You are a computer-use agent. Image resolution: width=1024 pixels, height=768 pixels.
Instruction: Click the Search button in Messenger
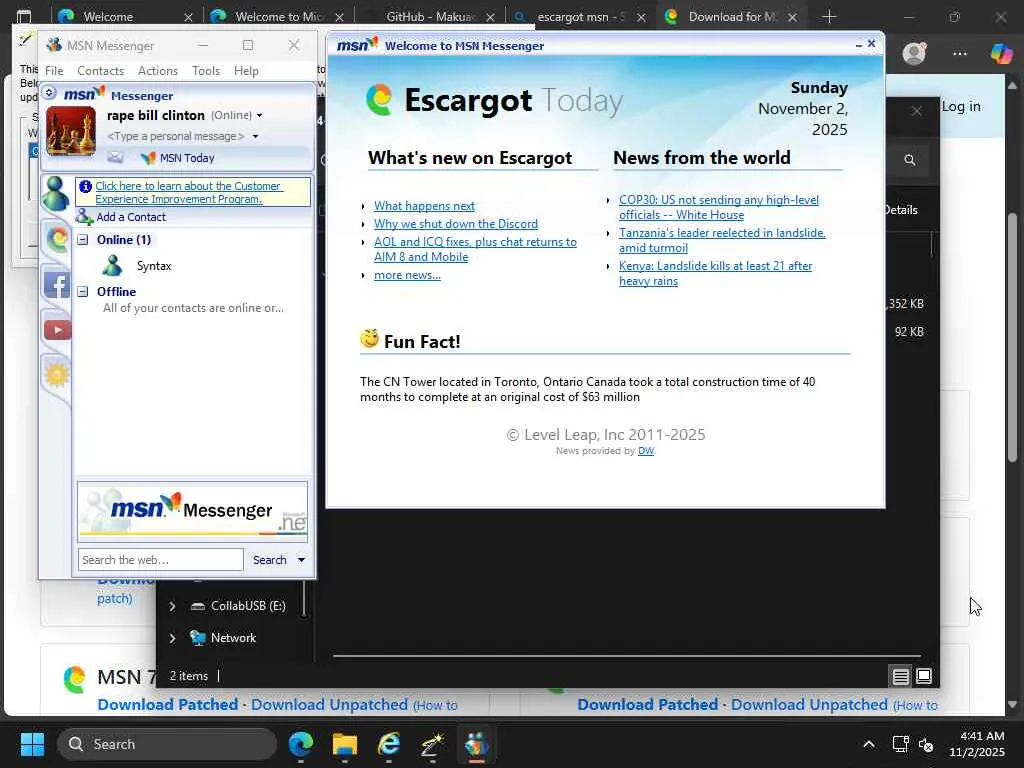point(270,560)
